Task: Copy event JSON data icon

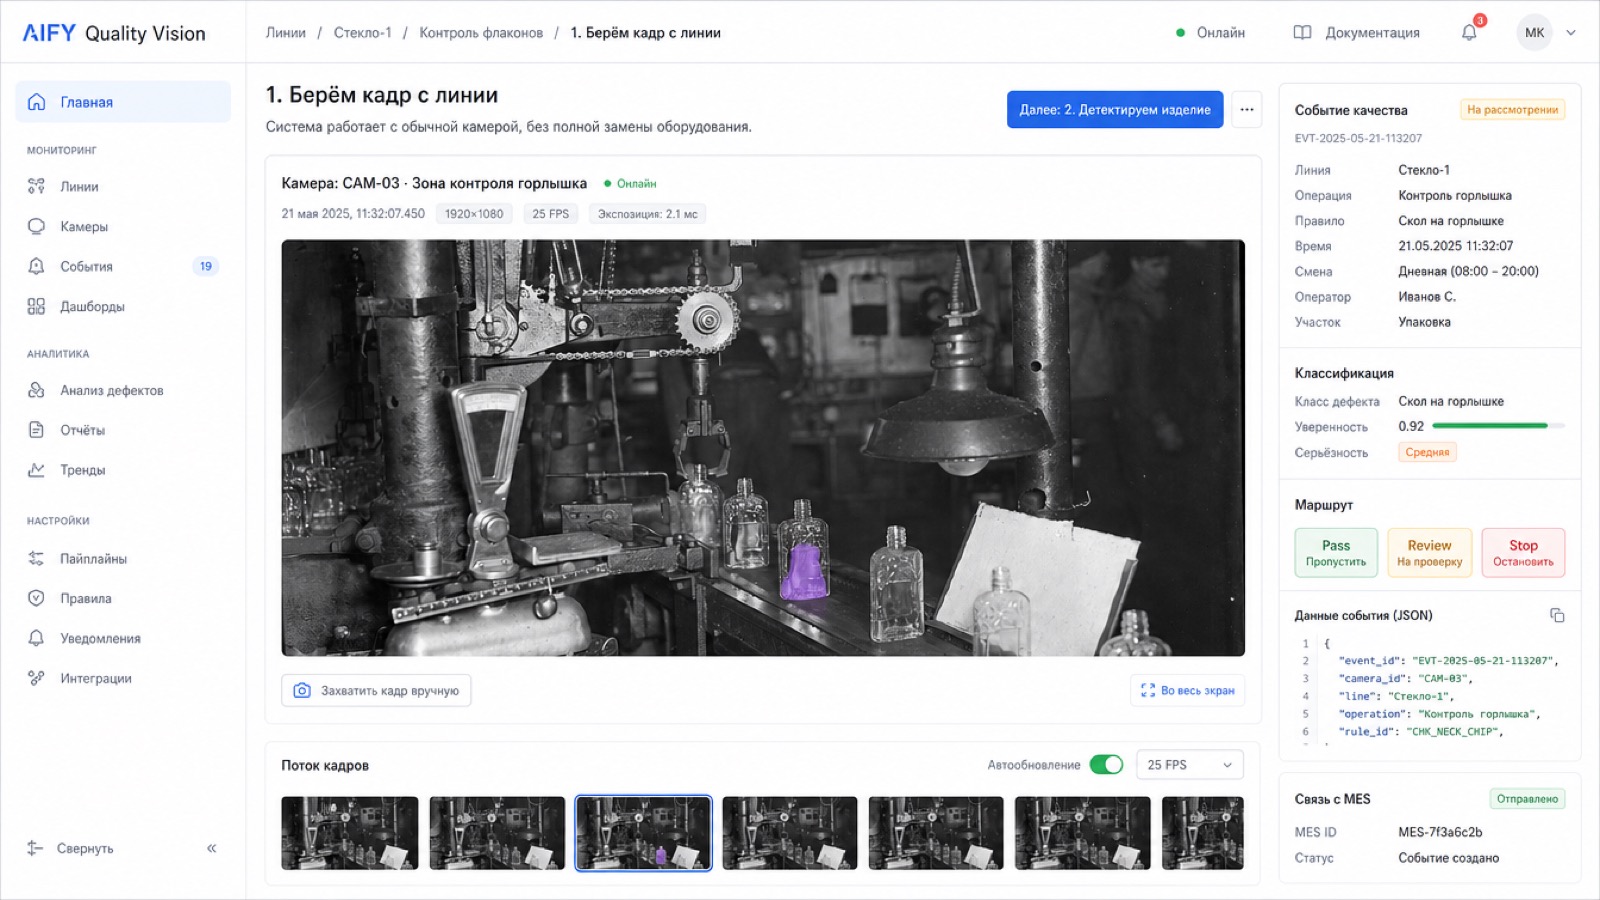Action: click(1557, 615)
